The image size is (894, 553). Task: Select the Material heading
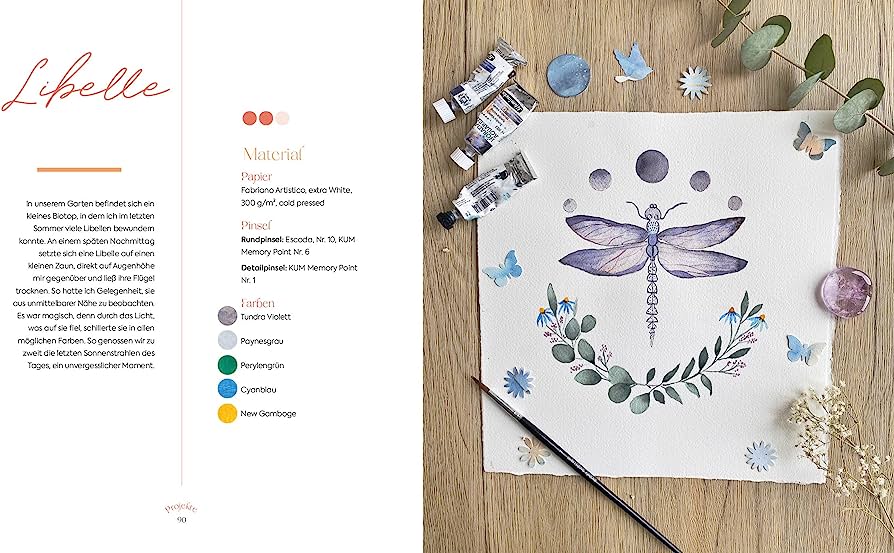tap(273, 153)
